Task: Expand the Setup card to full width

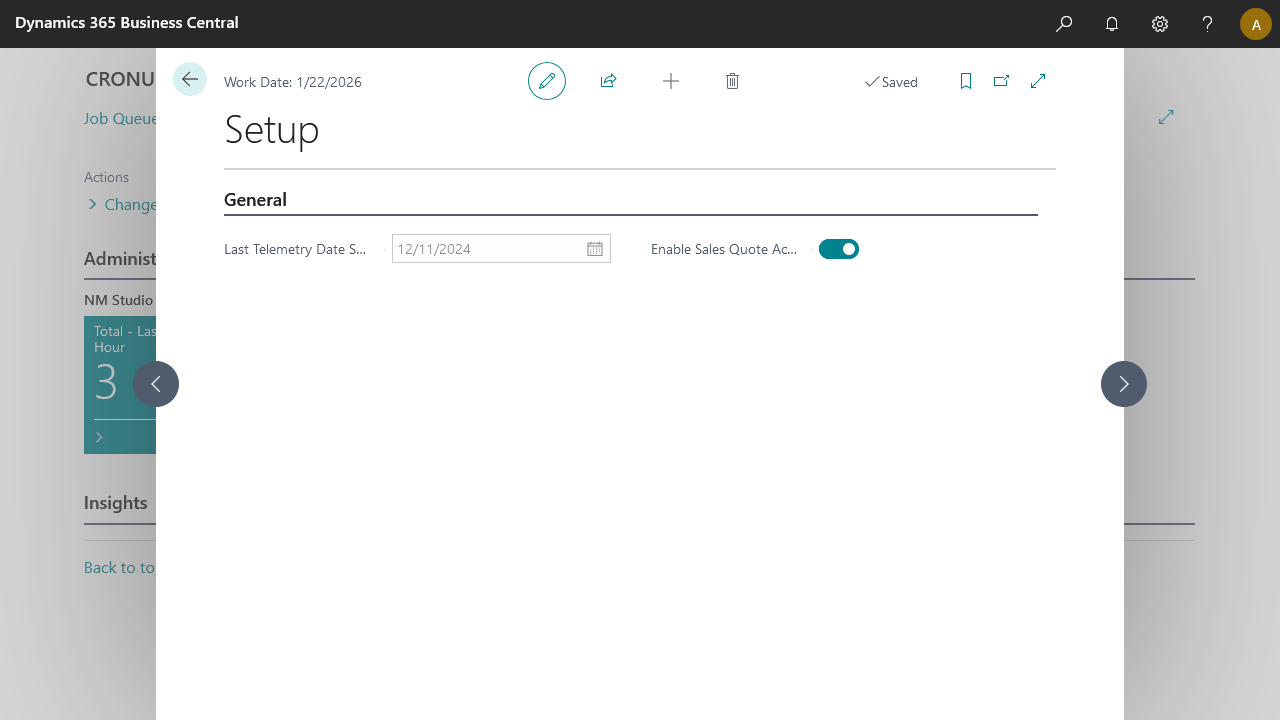Action: tap(1038, 81)
